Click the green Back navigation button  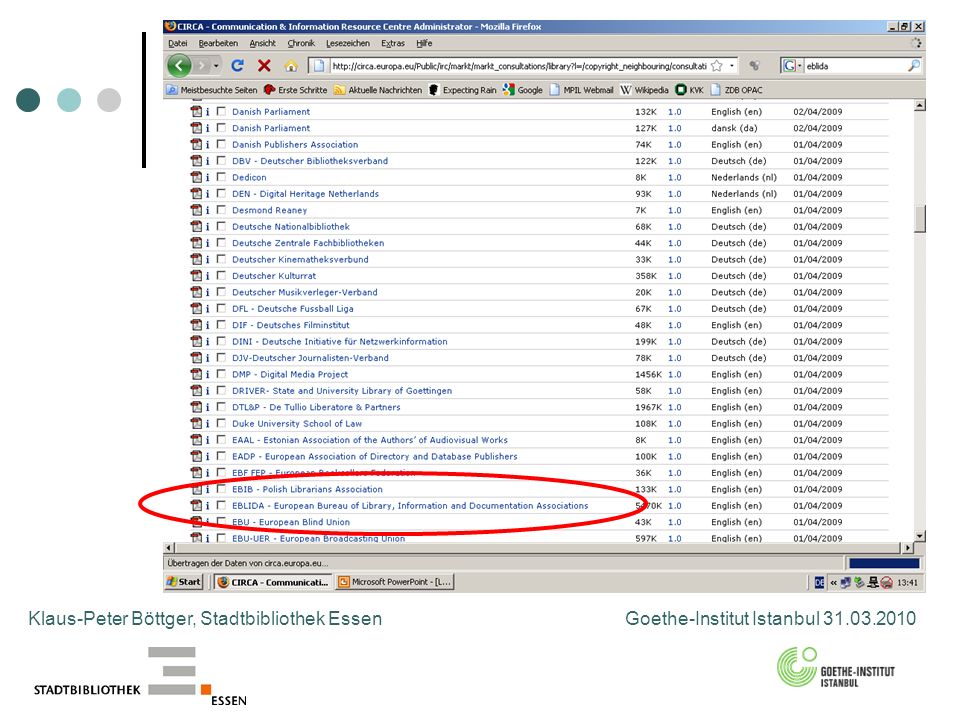tap(179, 66)
